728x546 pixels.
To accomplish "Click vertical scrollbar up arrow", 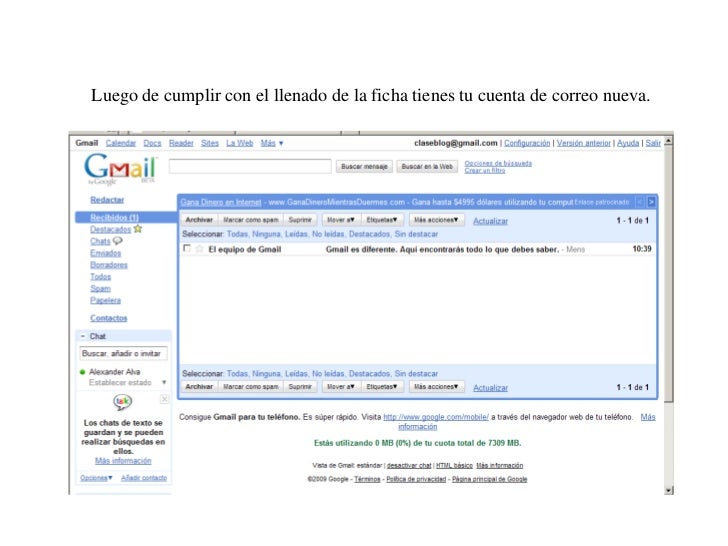I will pyautogui.click(x=669, y=140).
